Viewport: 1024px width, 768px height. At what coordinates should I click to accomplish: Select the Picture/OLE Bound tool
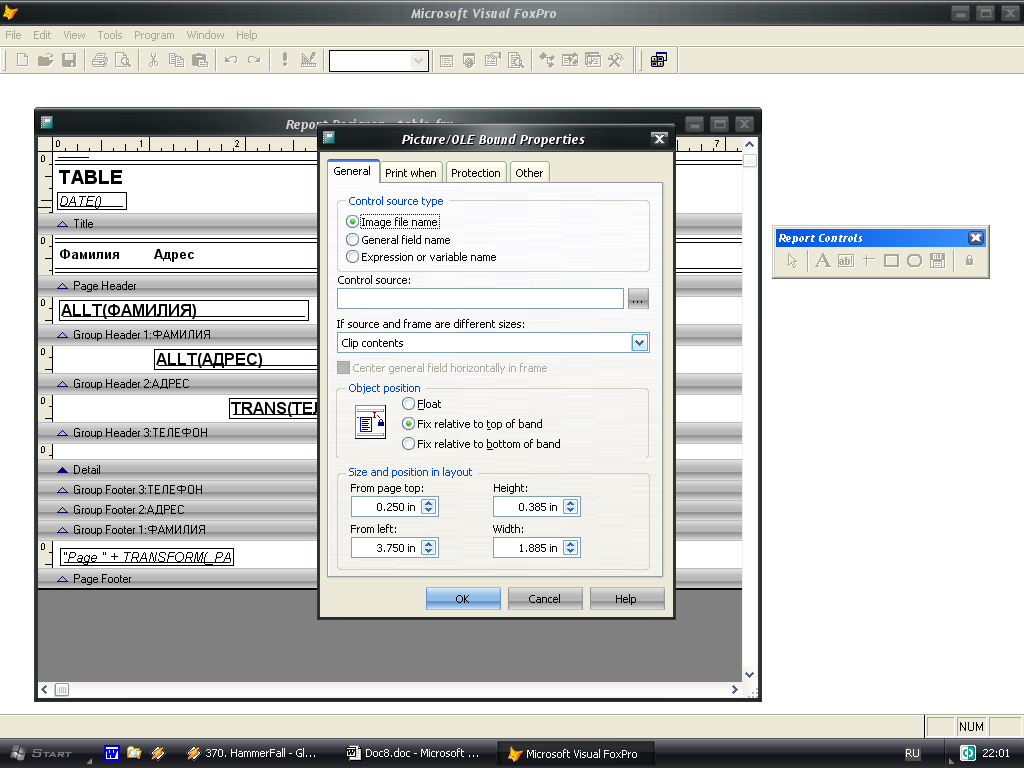[937, 261]
